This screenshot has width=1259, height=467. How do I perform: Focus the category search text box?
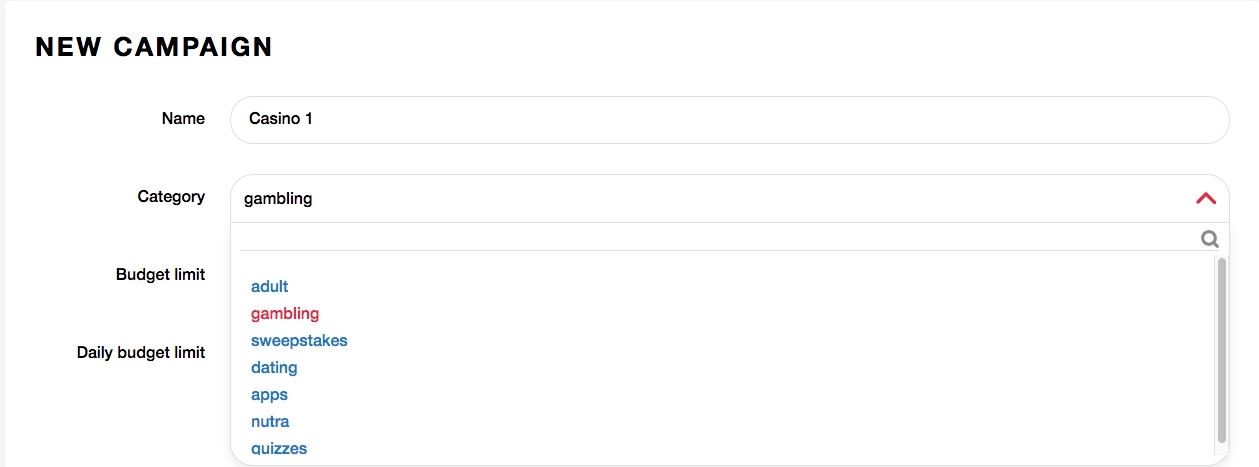pos(719,238)
